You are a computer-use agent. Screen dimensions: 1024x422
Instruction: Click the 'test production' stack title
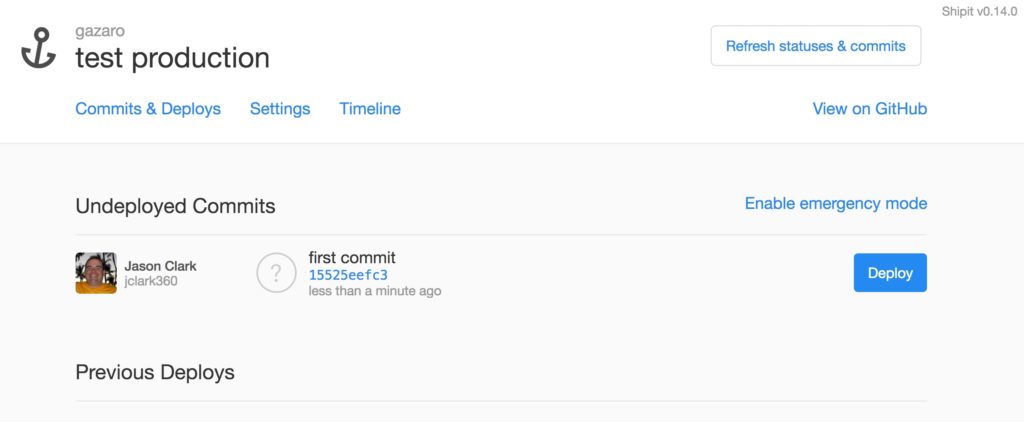172,58
